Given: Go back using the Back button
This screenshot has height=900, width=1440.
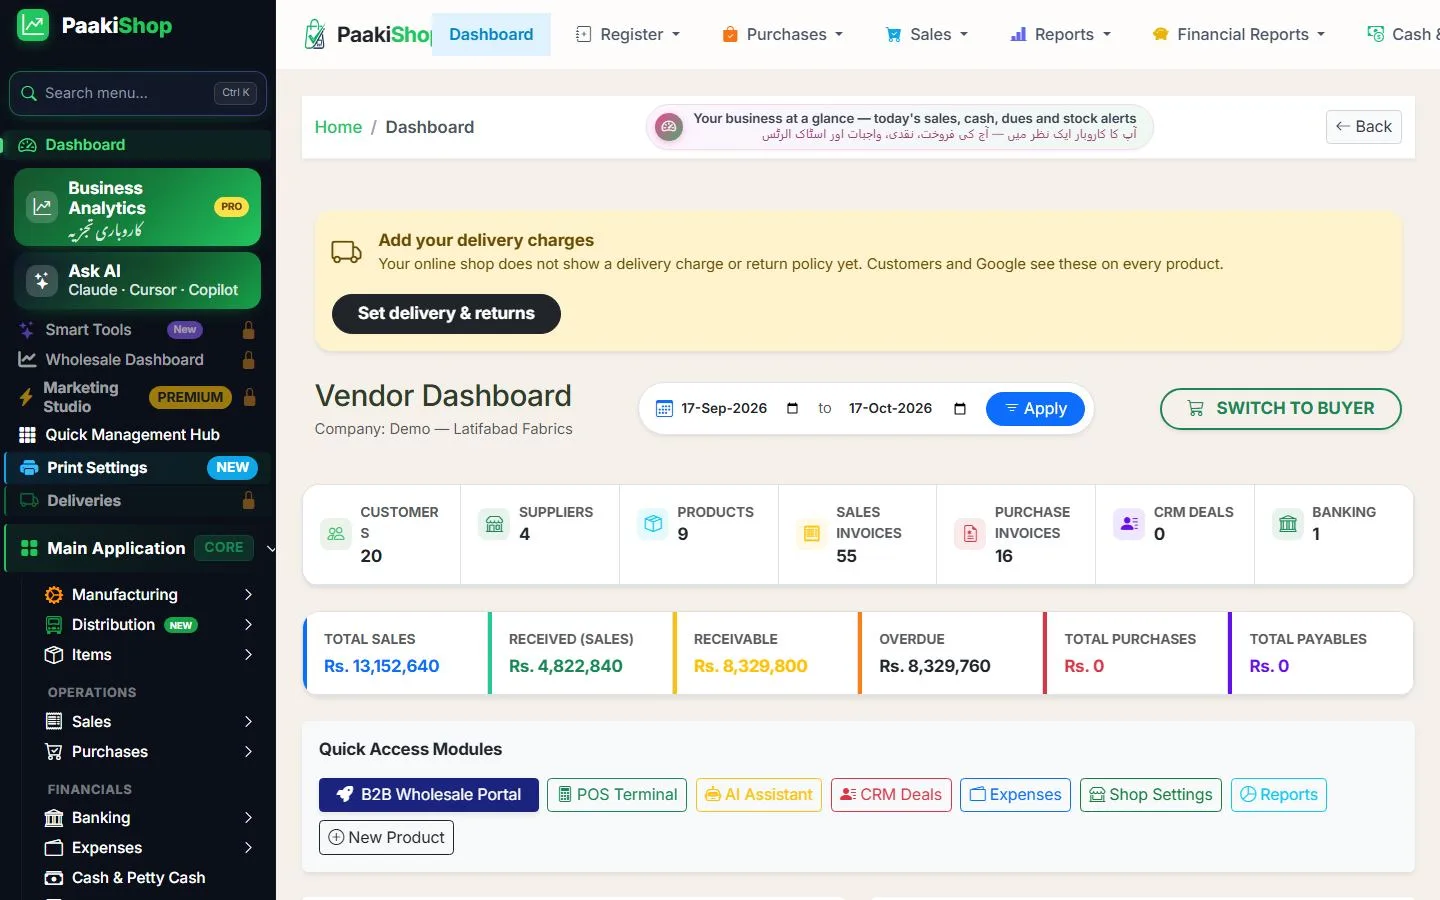Looking at the screenshot, I should point(1364,127).
